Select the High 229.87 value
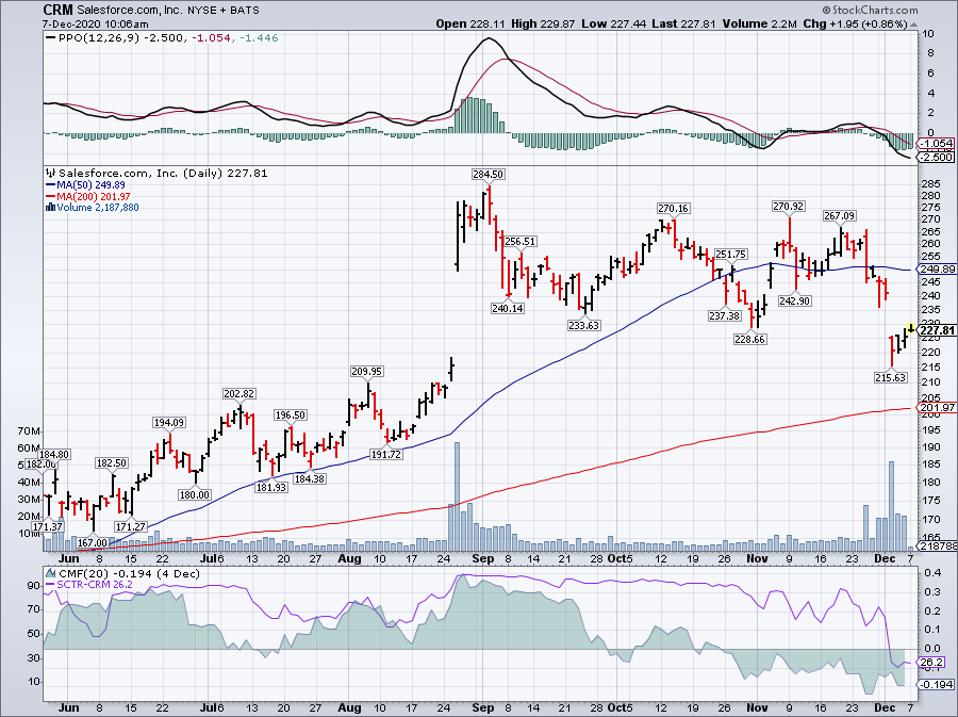This screenshot has height=717, width=958. tap(543, 24)
